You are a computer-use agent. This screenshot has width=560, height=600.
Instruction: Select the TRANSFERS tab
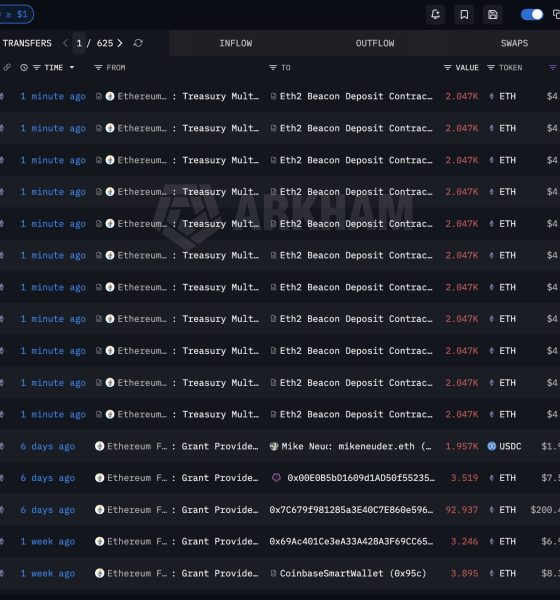(27, 43)
